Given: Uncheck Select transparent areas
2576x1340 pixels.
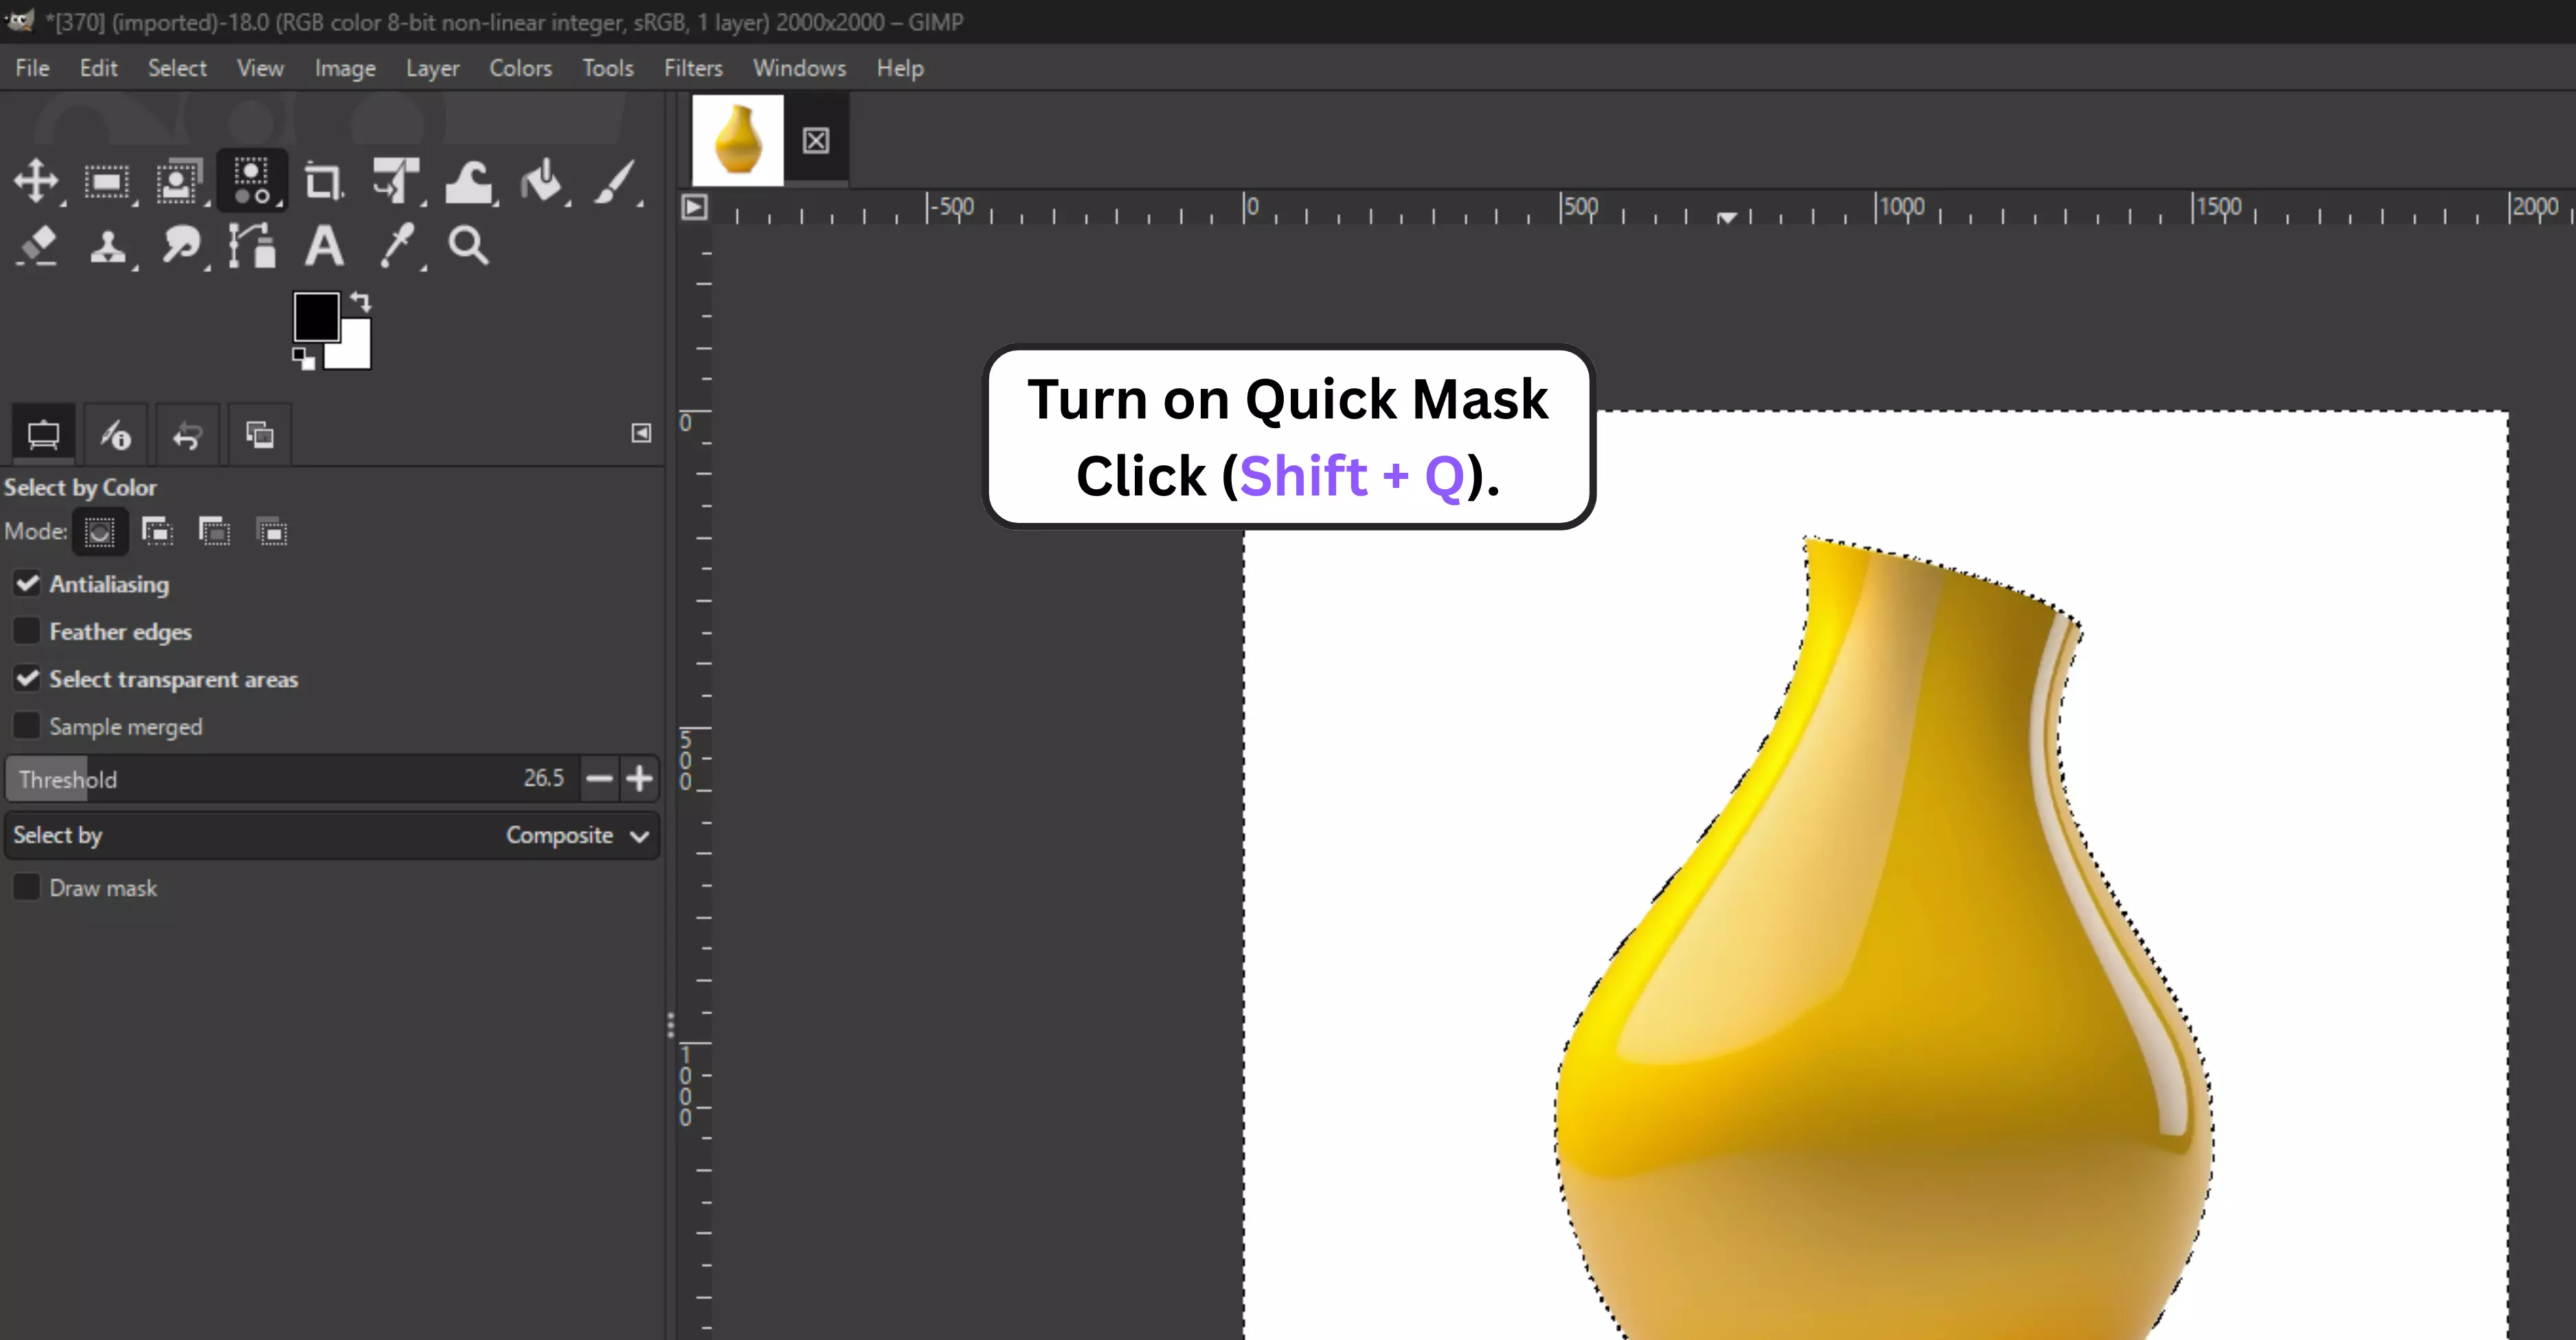Looking at the screenshot, I should click(x=27, y=678).
